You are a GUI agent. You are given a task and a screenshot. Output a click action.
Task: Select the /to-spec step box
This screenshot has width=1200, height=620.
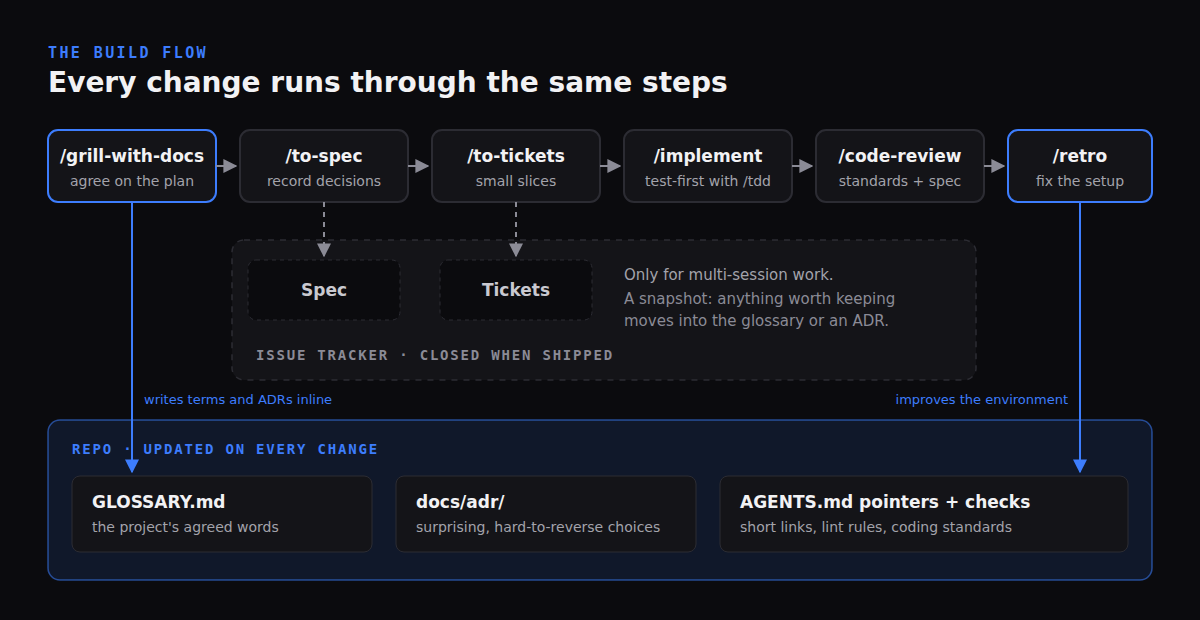click(x=324, y=166)
